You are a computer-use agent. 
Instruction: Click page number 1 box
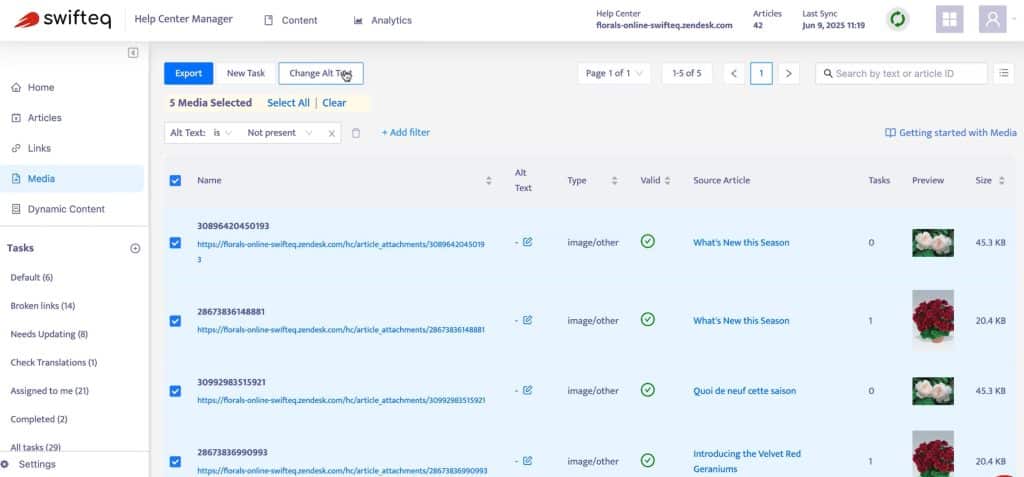pyautogui.click(x=761, y=73)
